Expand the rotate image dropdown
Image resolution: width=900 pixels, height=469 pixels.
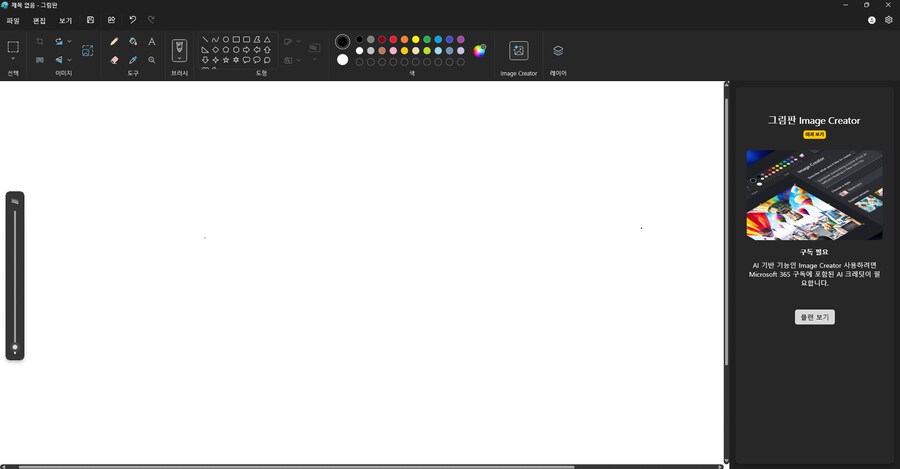pos(69,42)
